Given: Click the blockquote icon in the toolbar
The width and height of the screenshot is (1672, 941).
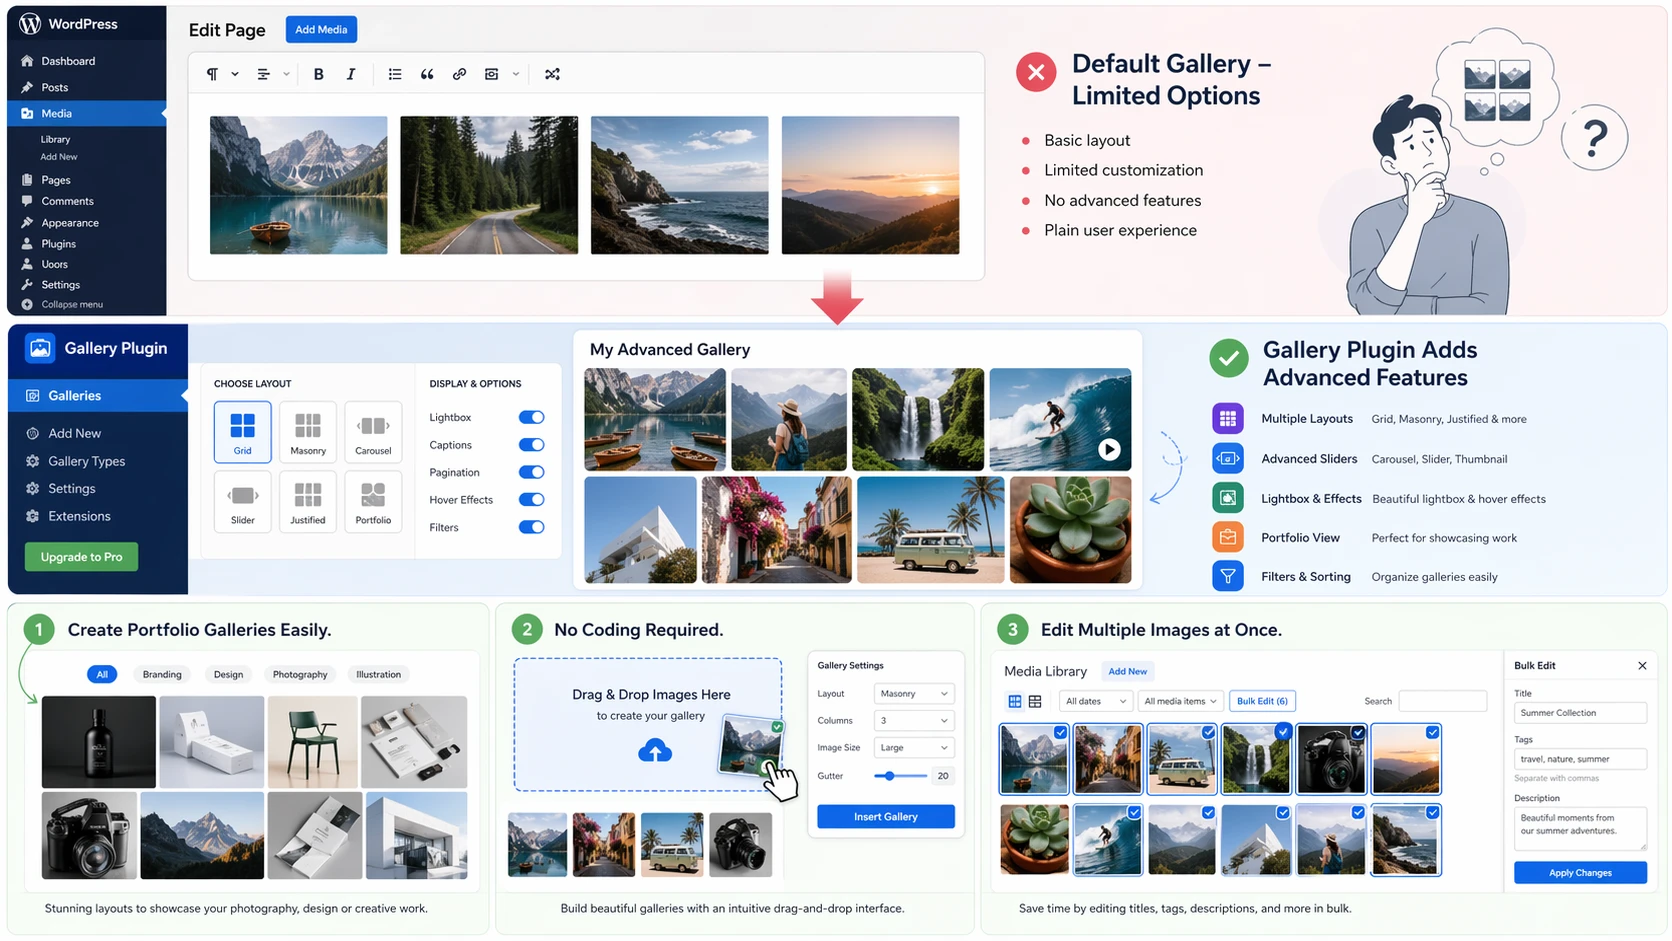Looking at the screenshot, I should coord(427,74).
